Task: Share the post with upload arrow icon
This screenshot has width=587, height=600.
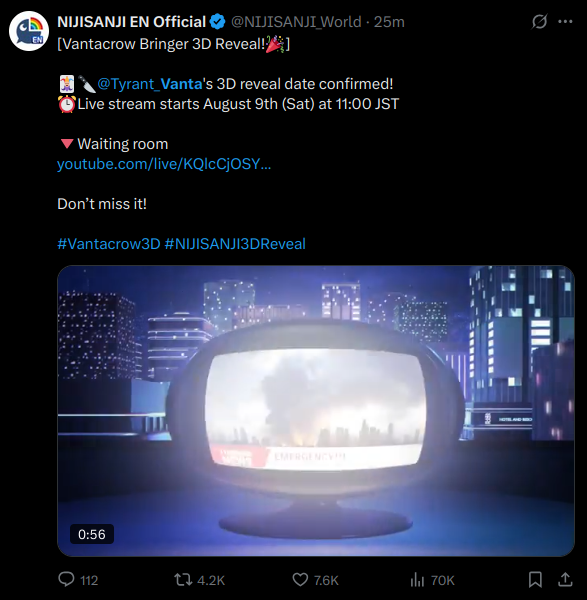Action: point(565,580)
